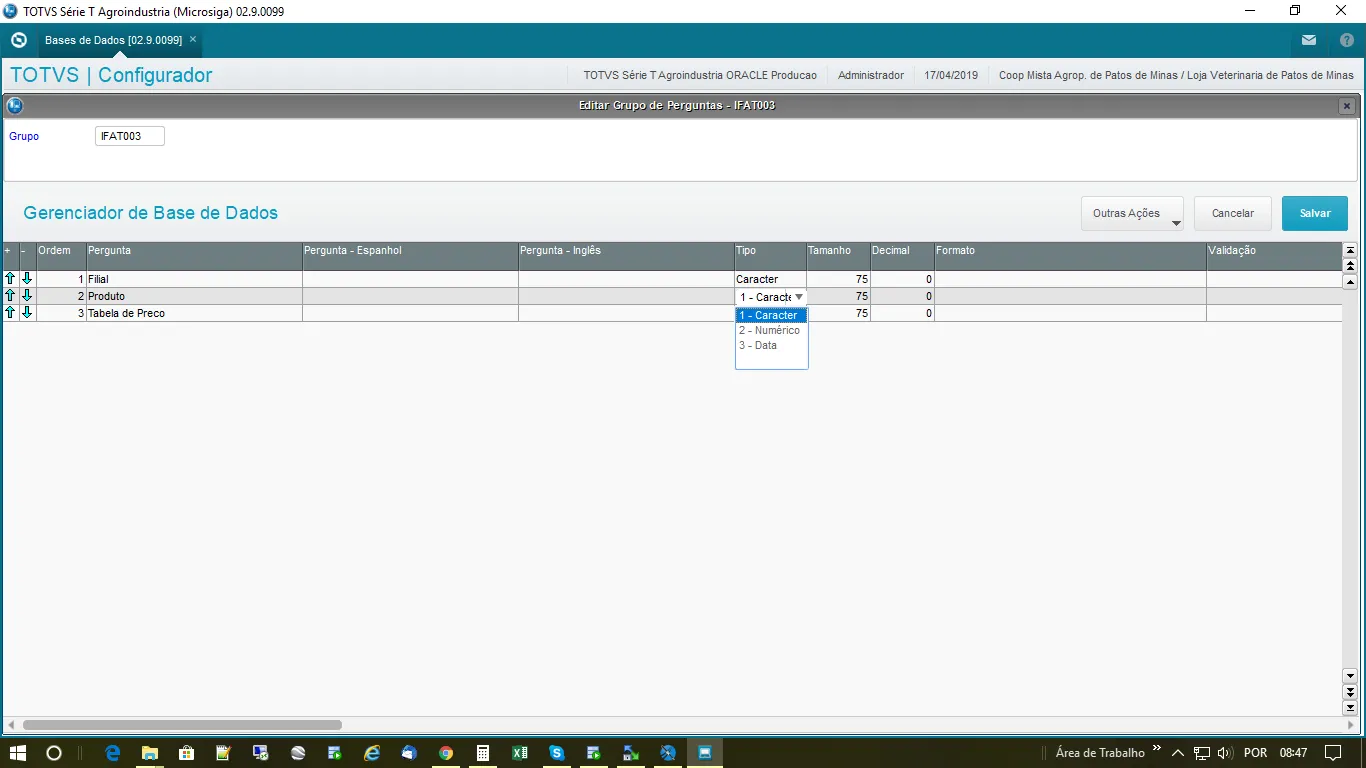Expand the Área de Trabalho toolbar chevron
Image resolution: width=1366 pixels, height=768 pixels.
click(1157, 748)
